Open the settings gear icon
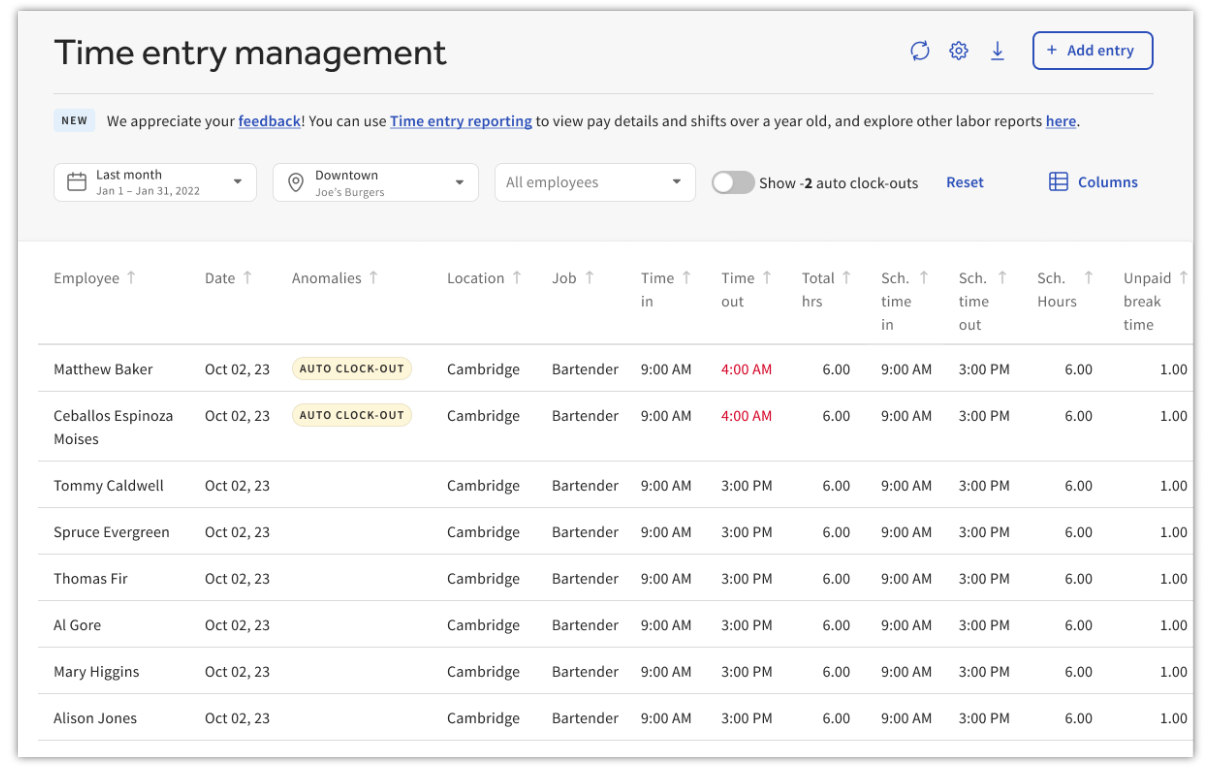 coord(958,50)
